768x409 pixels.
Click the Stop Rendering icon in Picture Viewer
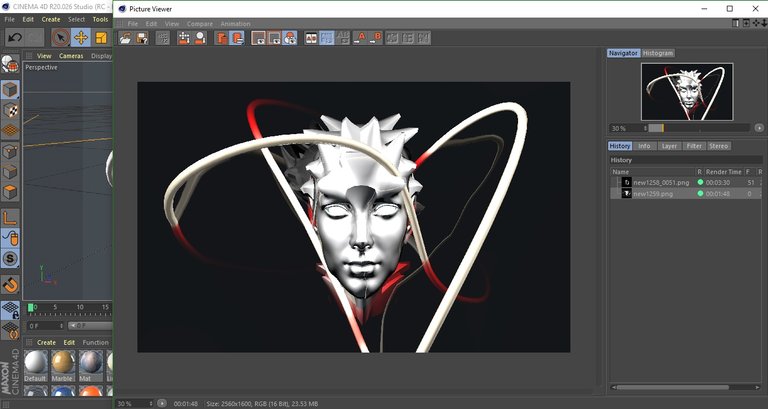(x=163, y=38)
